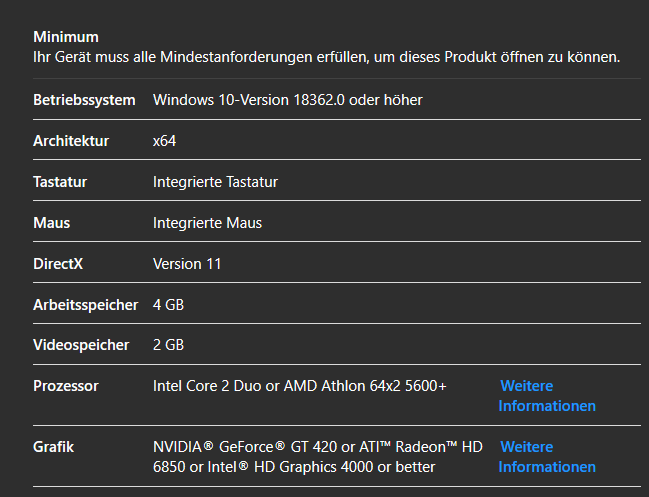The image size is (649, 497).
Task: Click the Arbeitsspeicher row label
Action: [85, 305]
